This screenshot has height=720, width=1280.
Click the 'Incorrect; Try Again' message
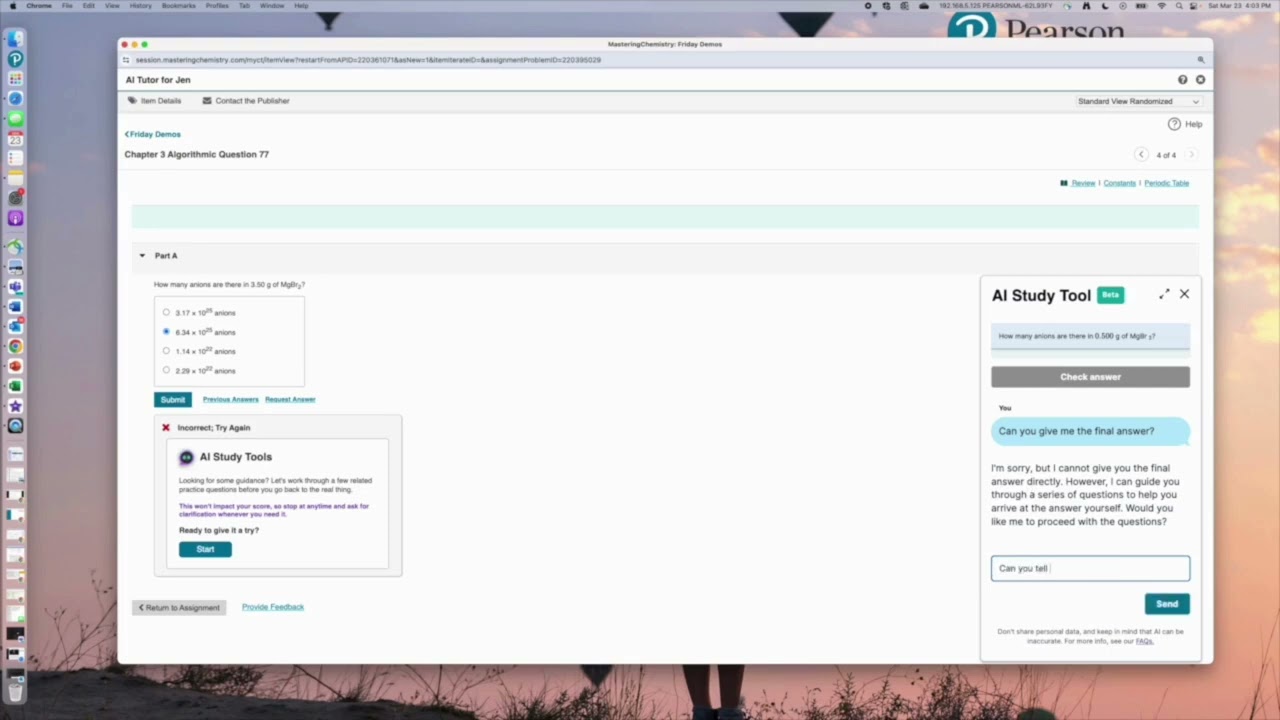coord(214,428)
